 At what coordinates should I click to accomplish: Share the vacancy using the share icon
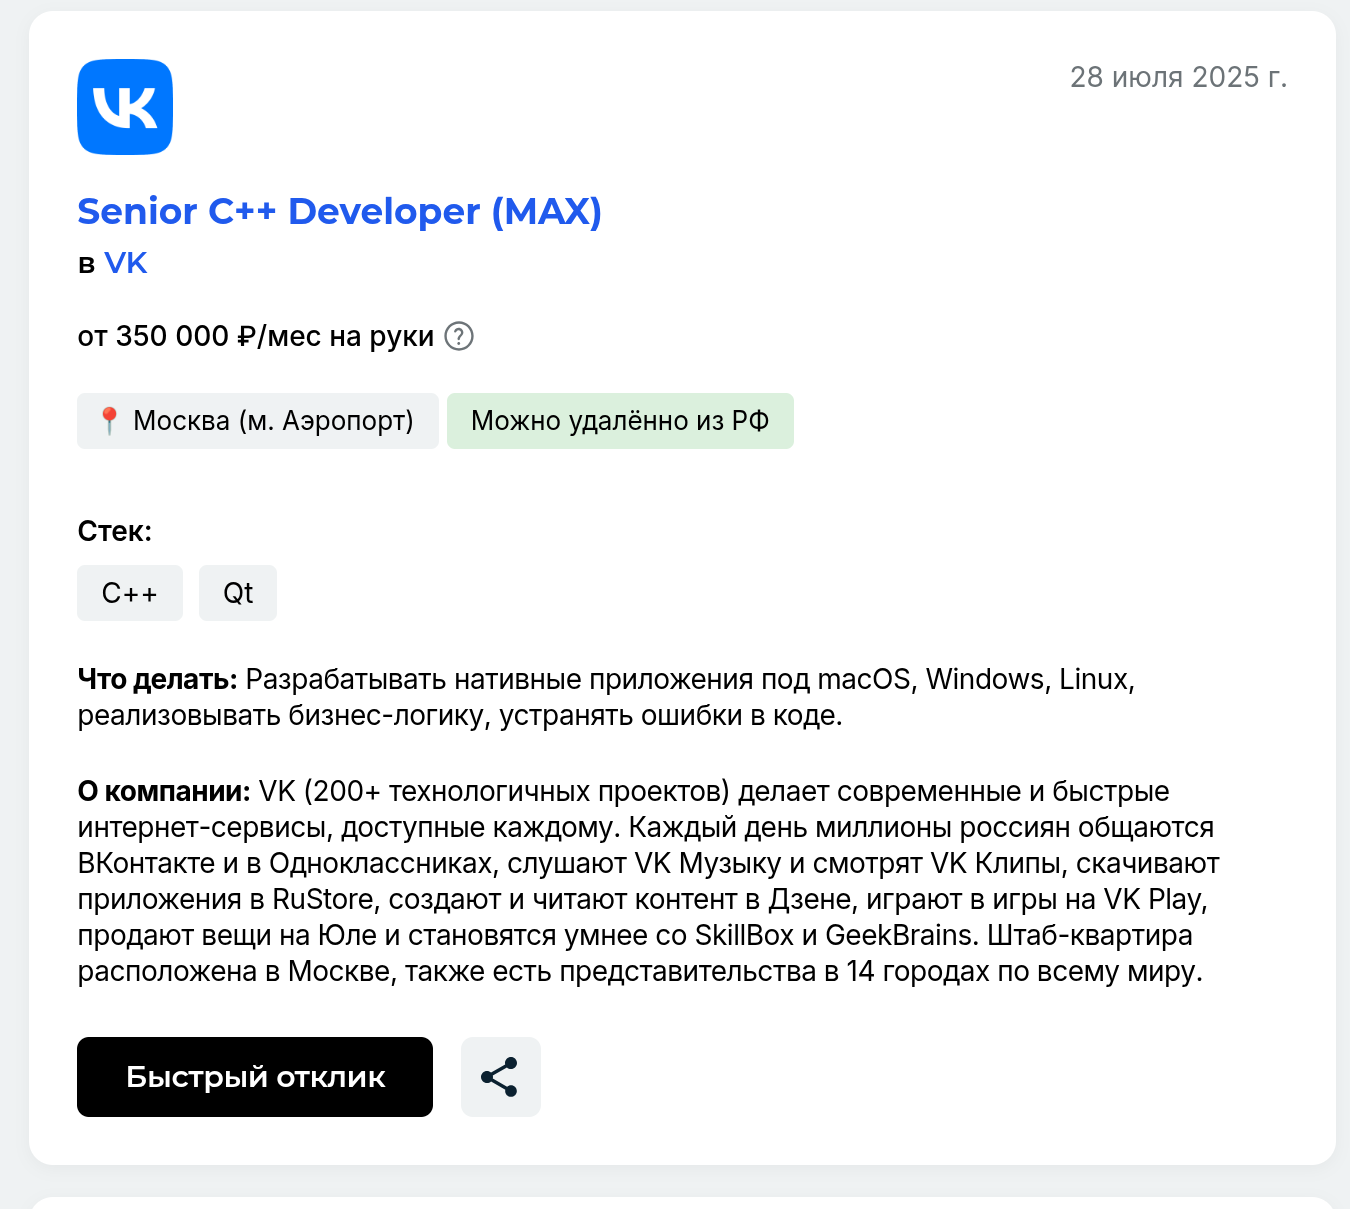point(501,1077)
